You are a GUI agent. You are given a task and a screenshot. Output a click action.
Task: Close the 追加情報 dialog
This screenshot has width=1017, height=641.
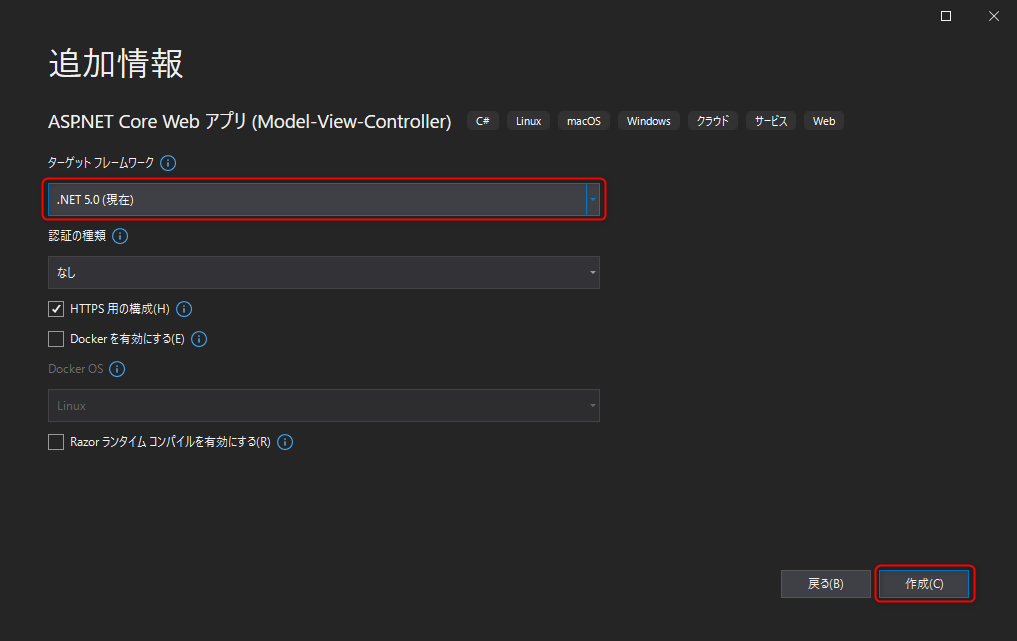click(x=994, y=16)
